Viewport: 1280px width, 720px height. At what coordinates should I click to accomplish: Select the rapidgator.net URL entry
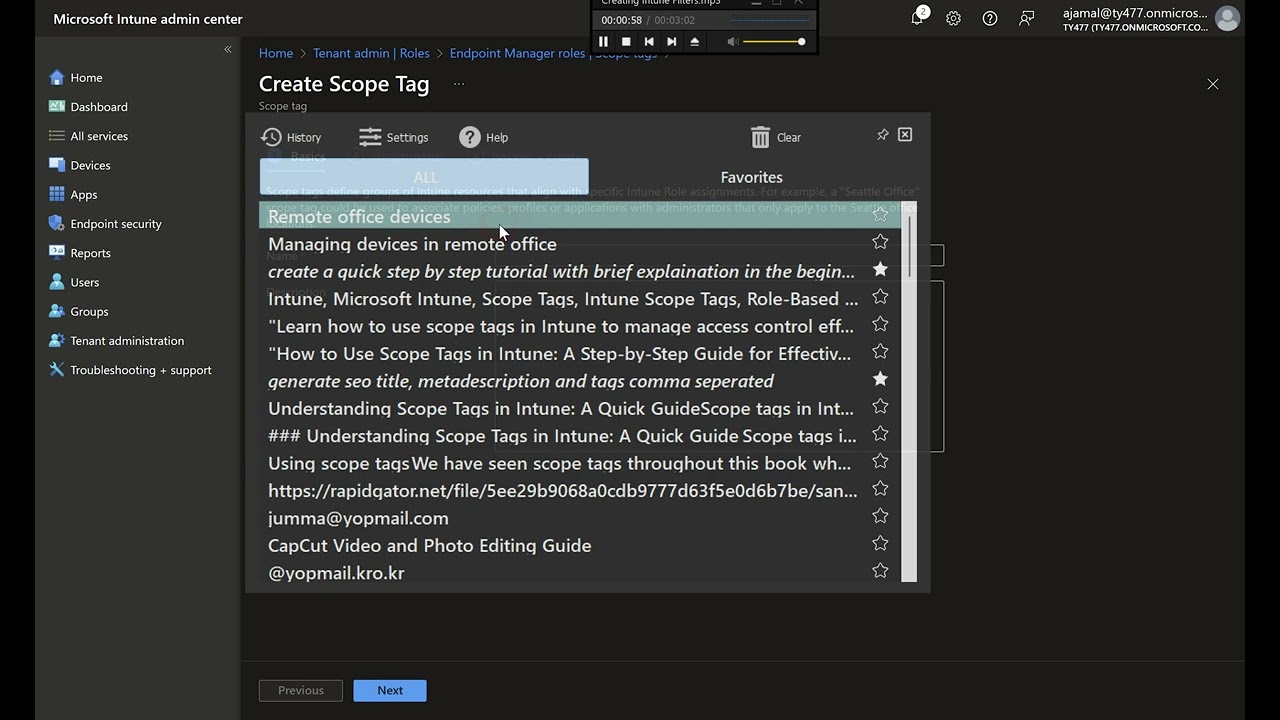563,491
